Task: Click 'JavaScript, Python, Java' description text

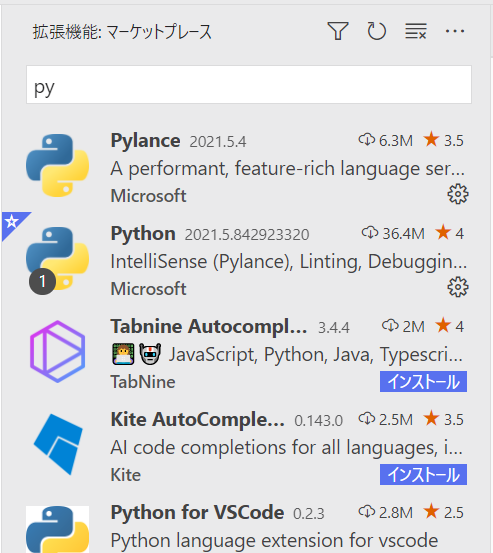Action: (316, 354)
